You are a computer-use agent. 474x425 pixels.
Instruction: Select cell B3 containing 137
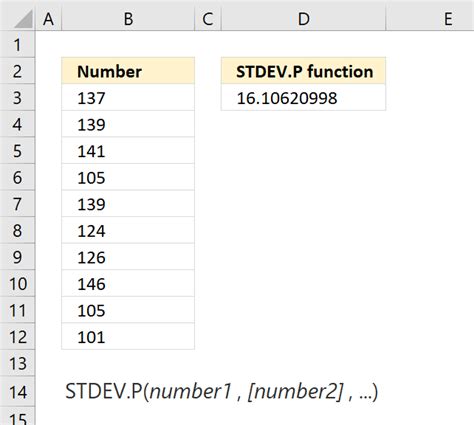128,97
